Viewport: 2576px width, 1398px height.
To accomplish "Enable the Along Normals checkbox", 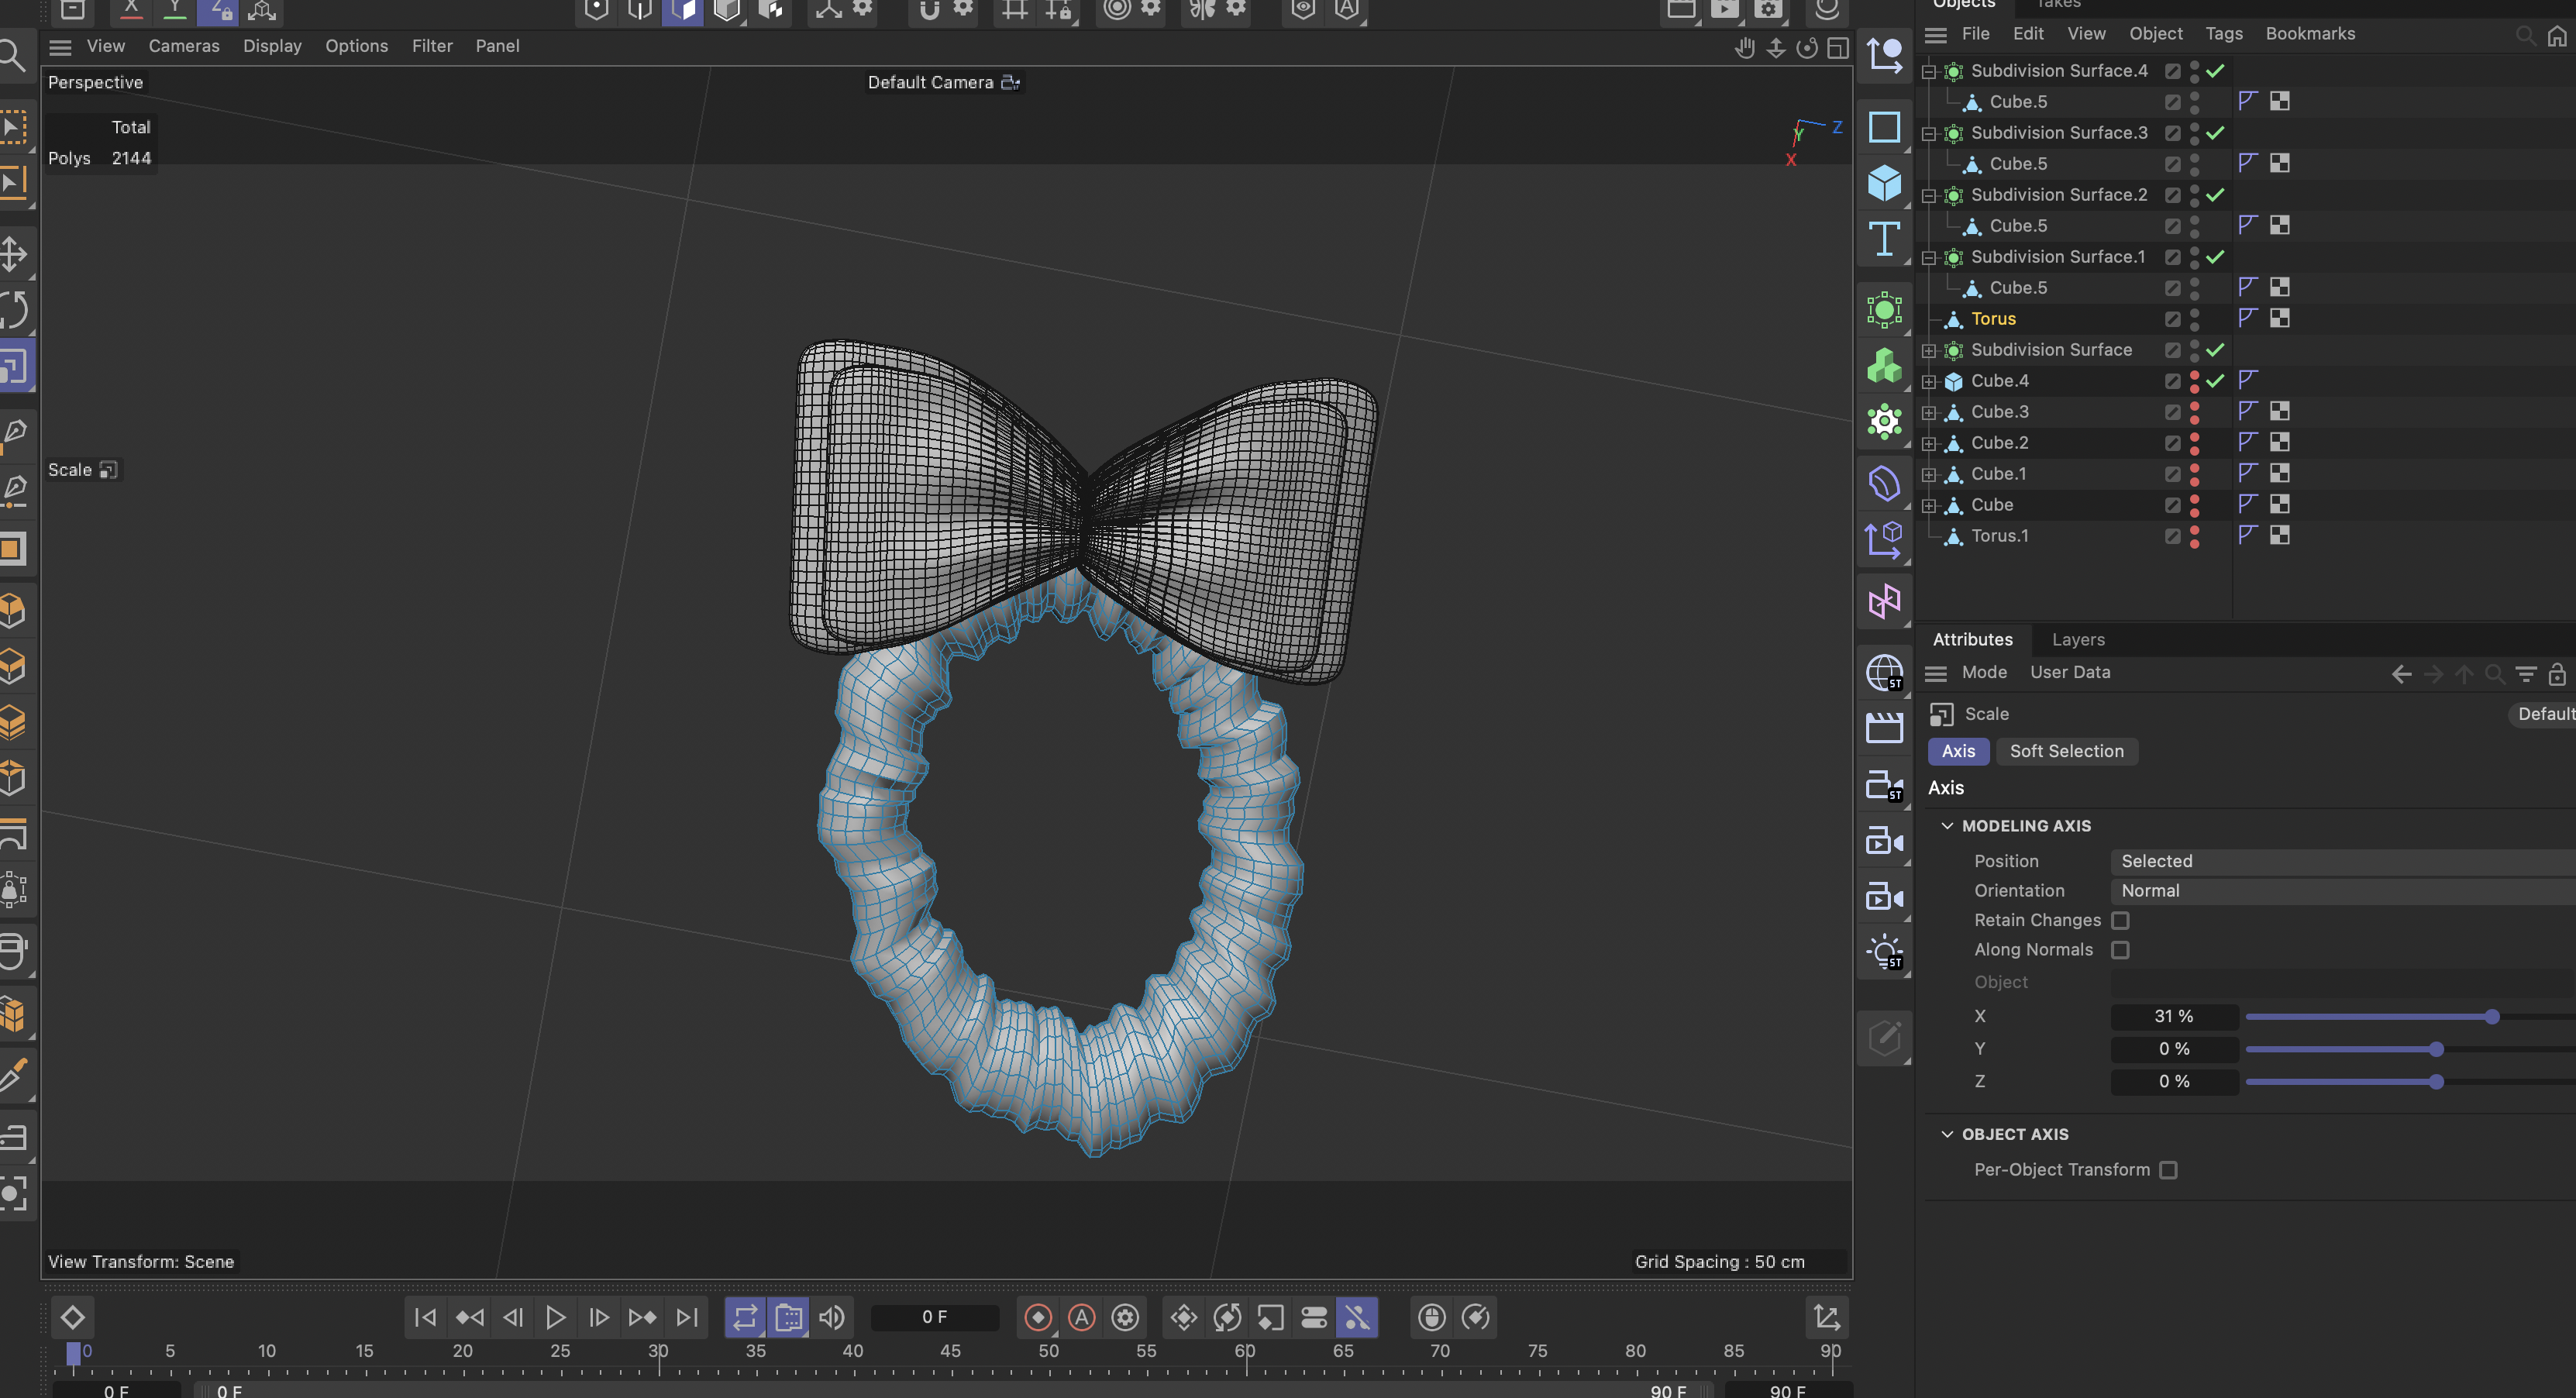I will pyautogui.click(x=2120, y=950).
